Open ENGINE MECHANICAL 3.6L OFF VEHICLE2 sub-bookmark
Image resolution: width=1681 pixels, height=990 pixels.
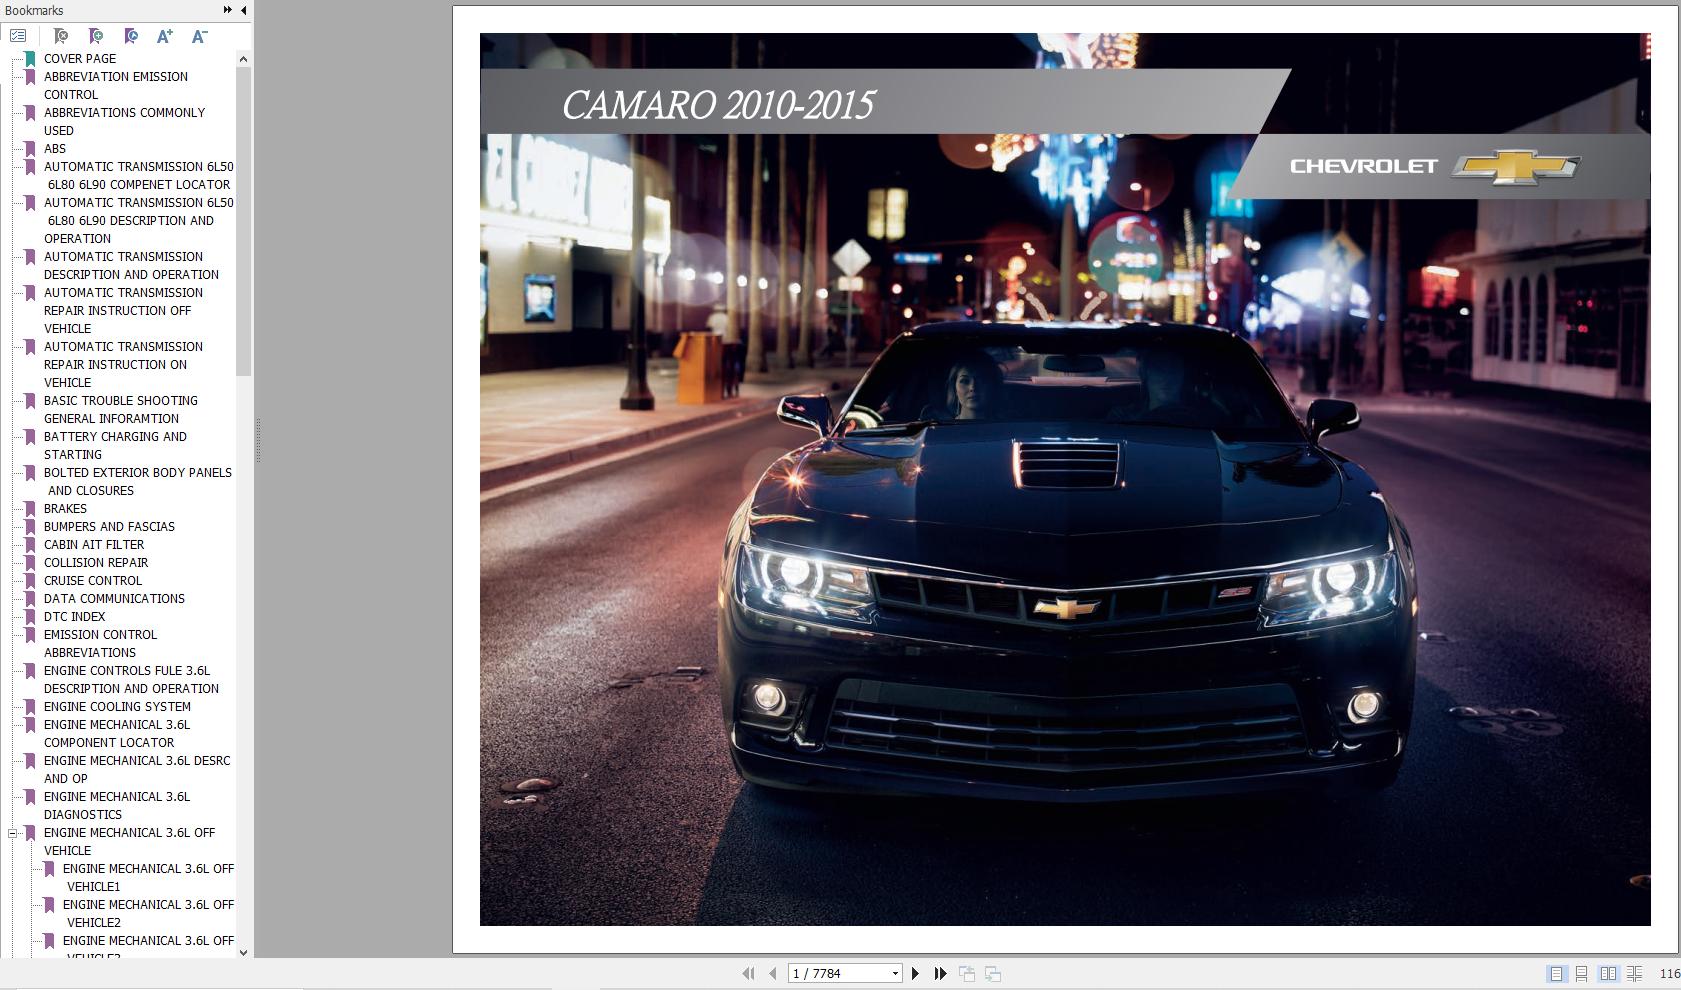[x=148, y=914]
